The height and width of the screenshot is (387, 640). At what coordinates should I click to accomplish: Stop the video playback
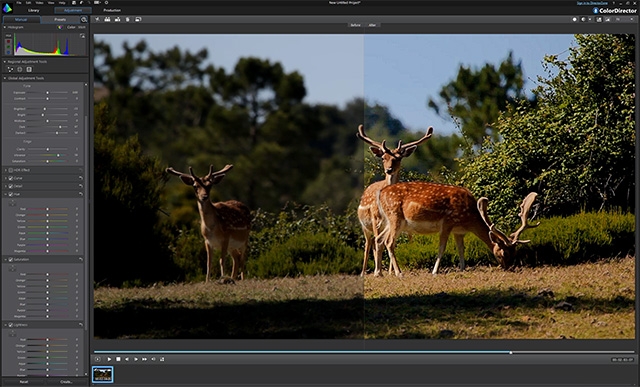(118, 359)
